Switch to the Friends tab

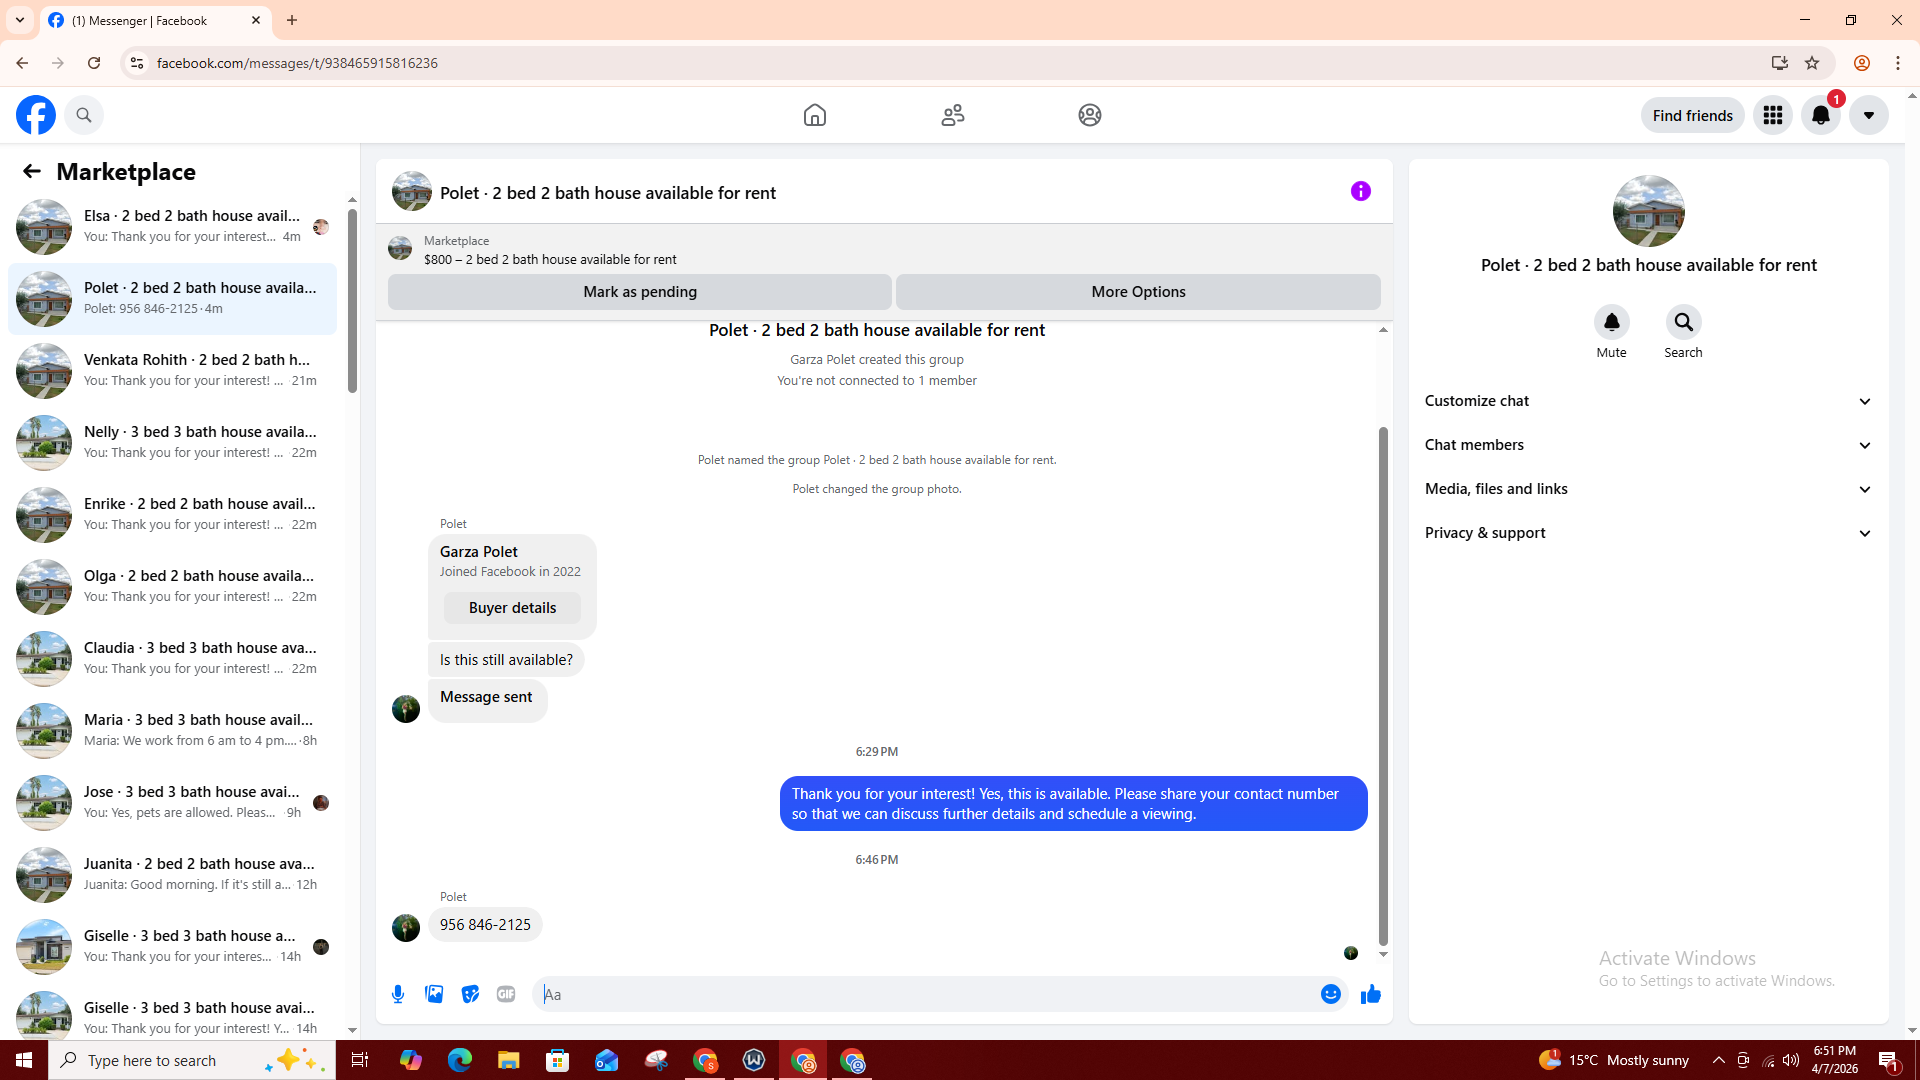952,115
